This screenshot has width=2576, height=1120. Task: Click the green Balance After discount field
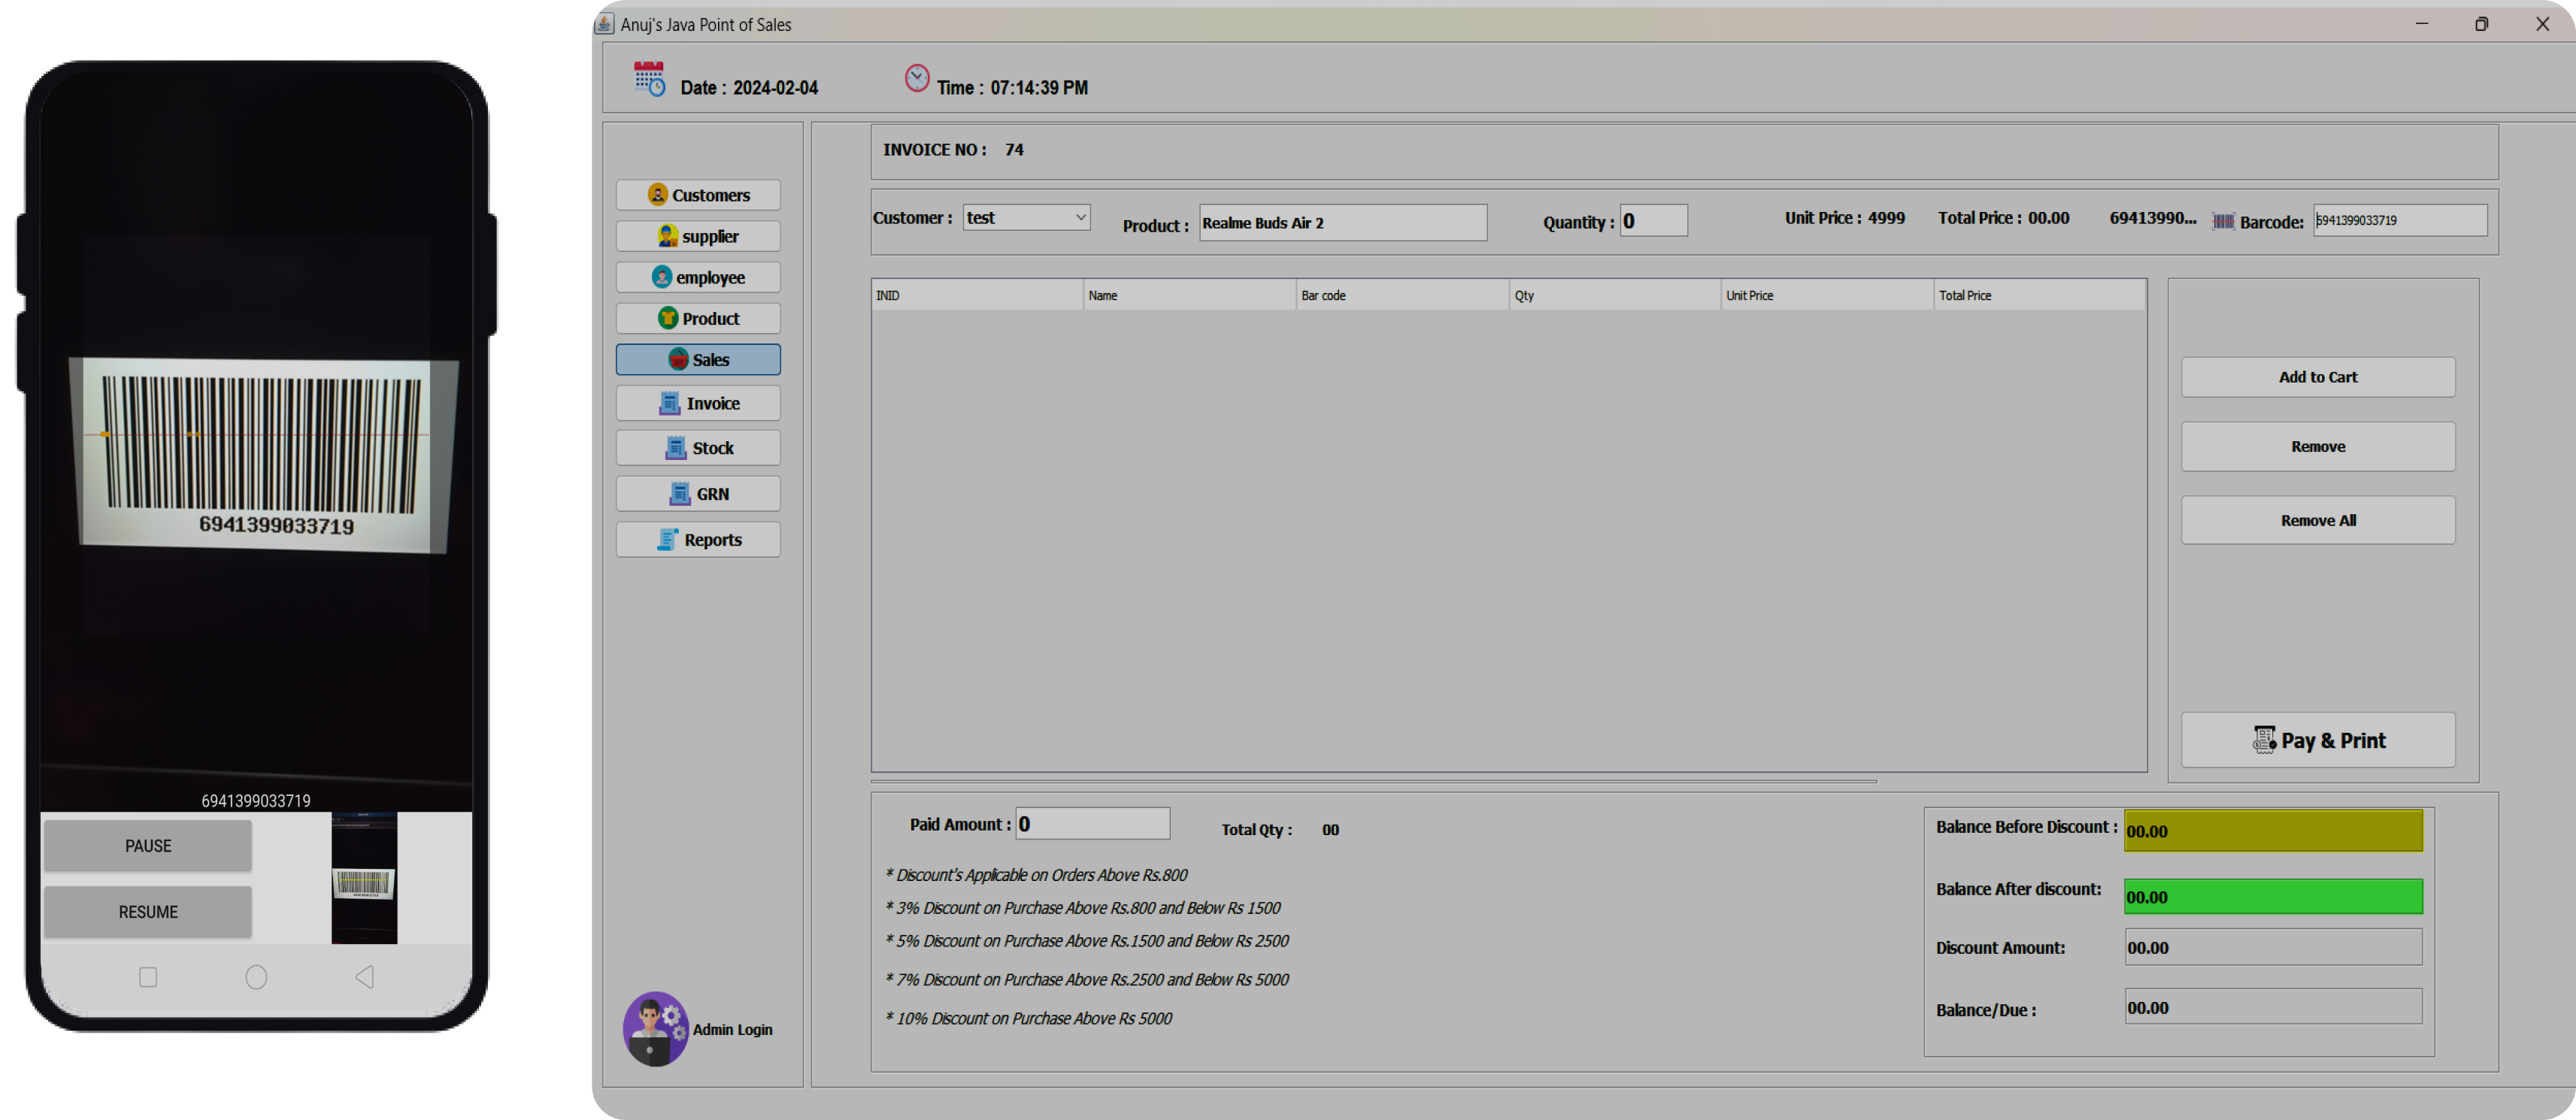[x=2272, y=896]
